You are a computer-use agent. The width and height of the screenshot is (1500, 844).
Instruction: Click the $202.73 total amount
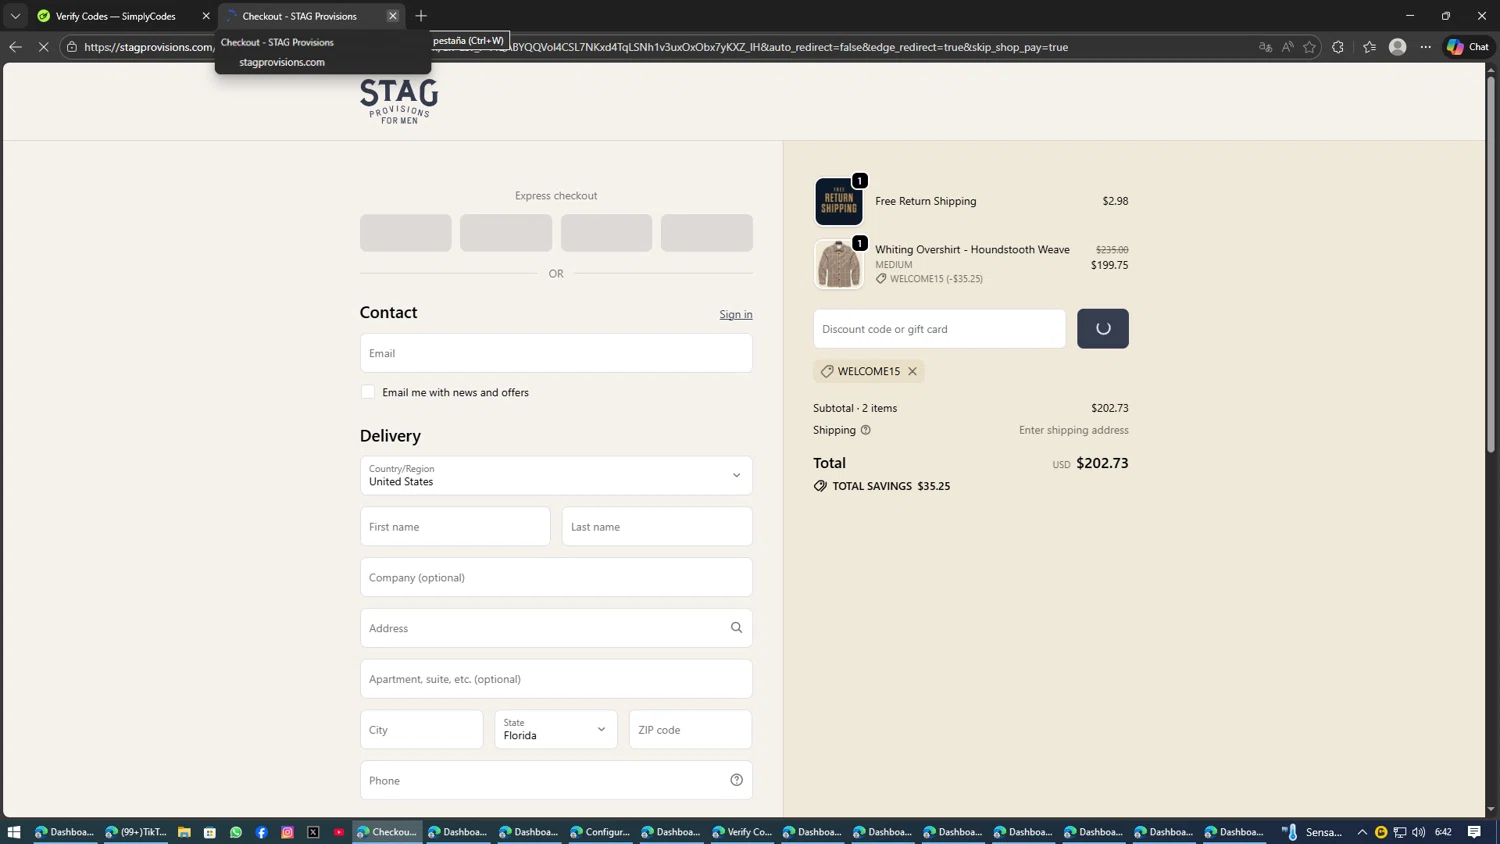pyautogui.click(x=1102, y=463)
